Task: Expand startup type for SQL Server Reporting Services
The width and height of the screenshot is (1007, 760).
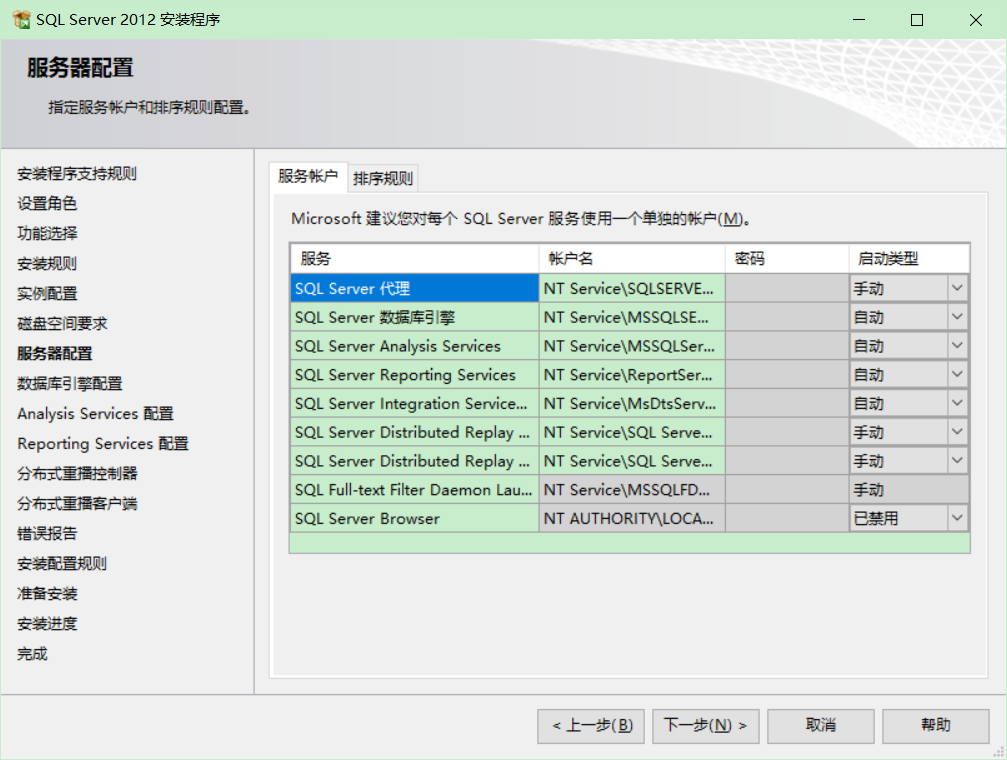Action: coord(957,375)
